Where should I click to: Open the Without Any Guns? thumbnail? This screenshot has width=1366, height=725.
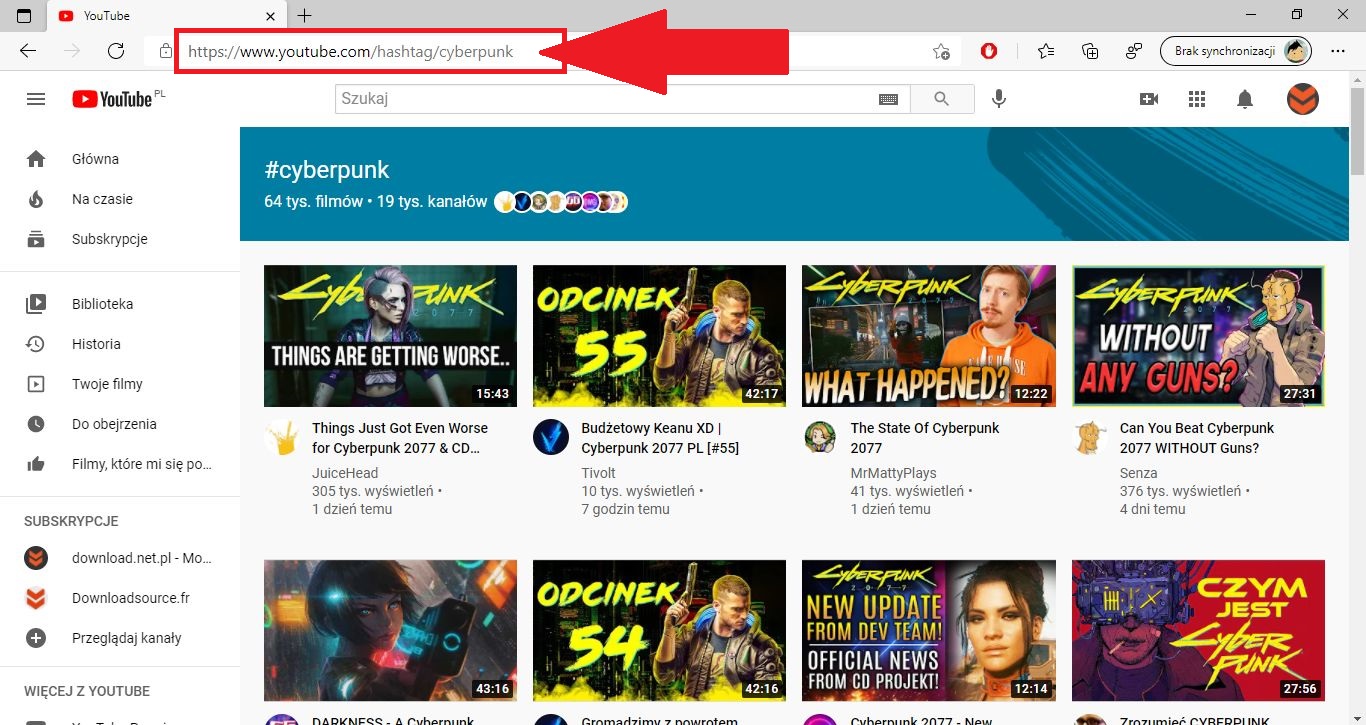coord(1198,335)
